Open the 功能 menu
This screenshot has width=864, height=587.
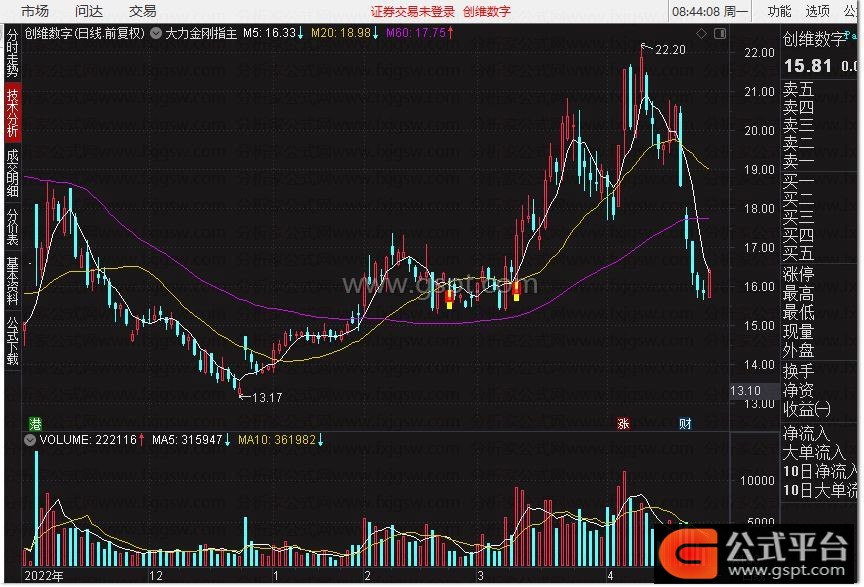click(x=779, y=11)
